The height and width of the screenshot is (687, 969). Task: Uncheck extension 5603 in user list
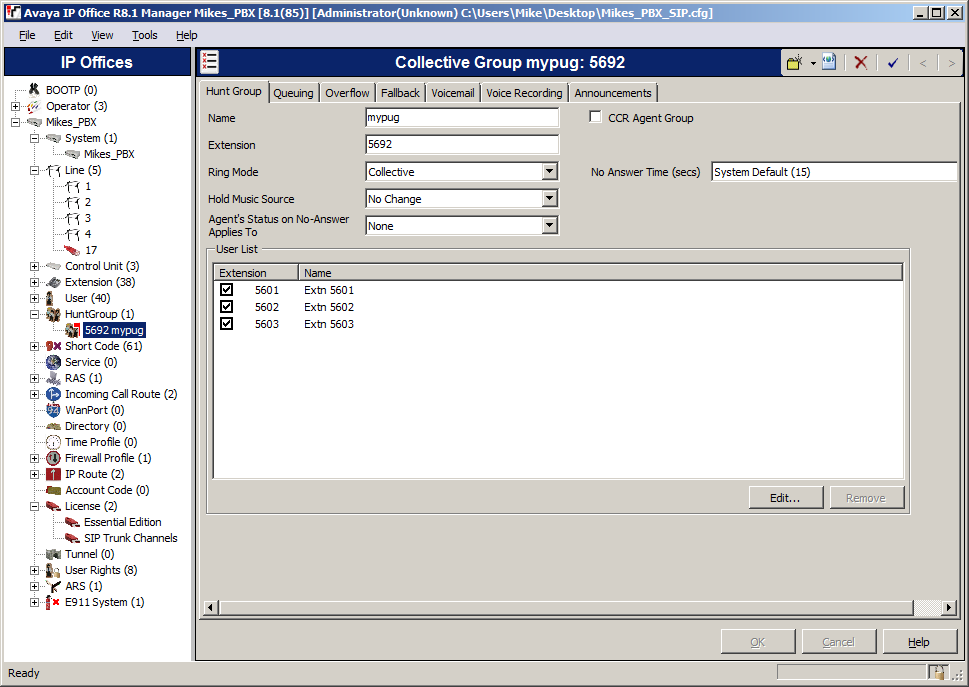[x=226, y=324]
